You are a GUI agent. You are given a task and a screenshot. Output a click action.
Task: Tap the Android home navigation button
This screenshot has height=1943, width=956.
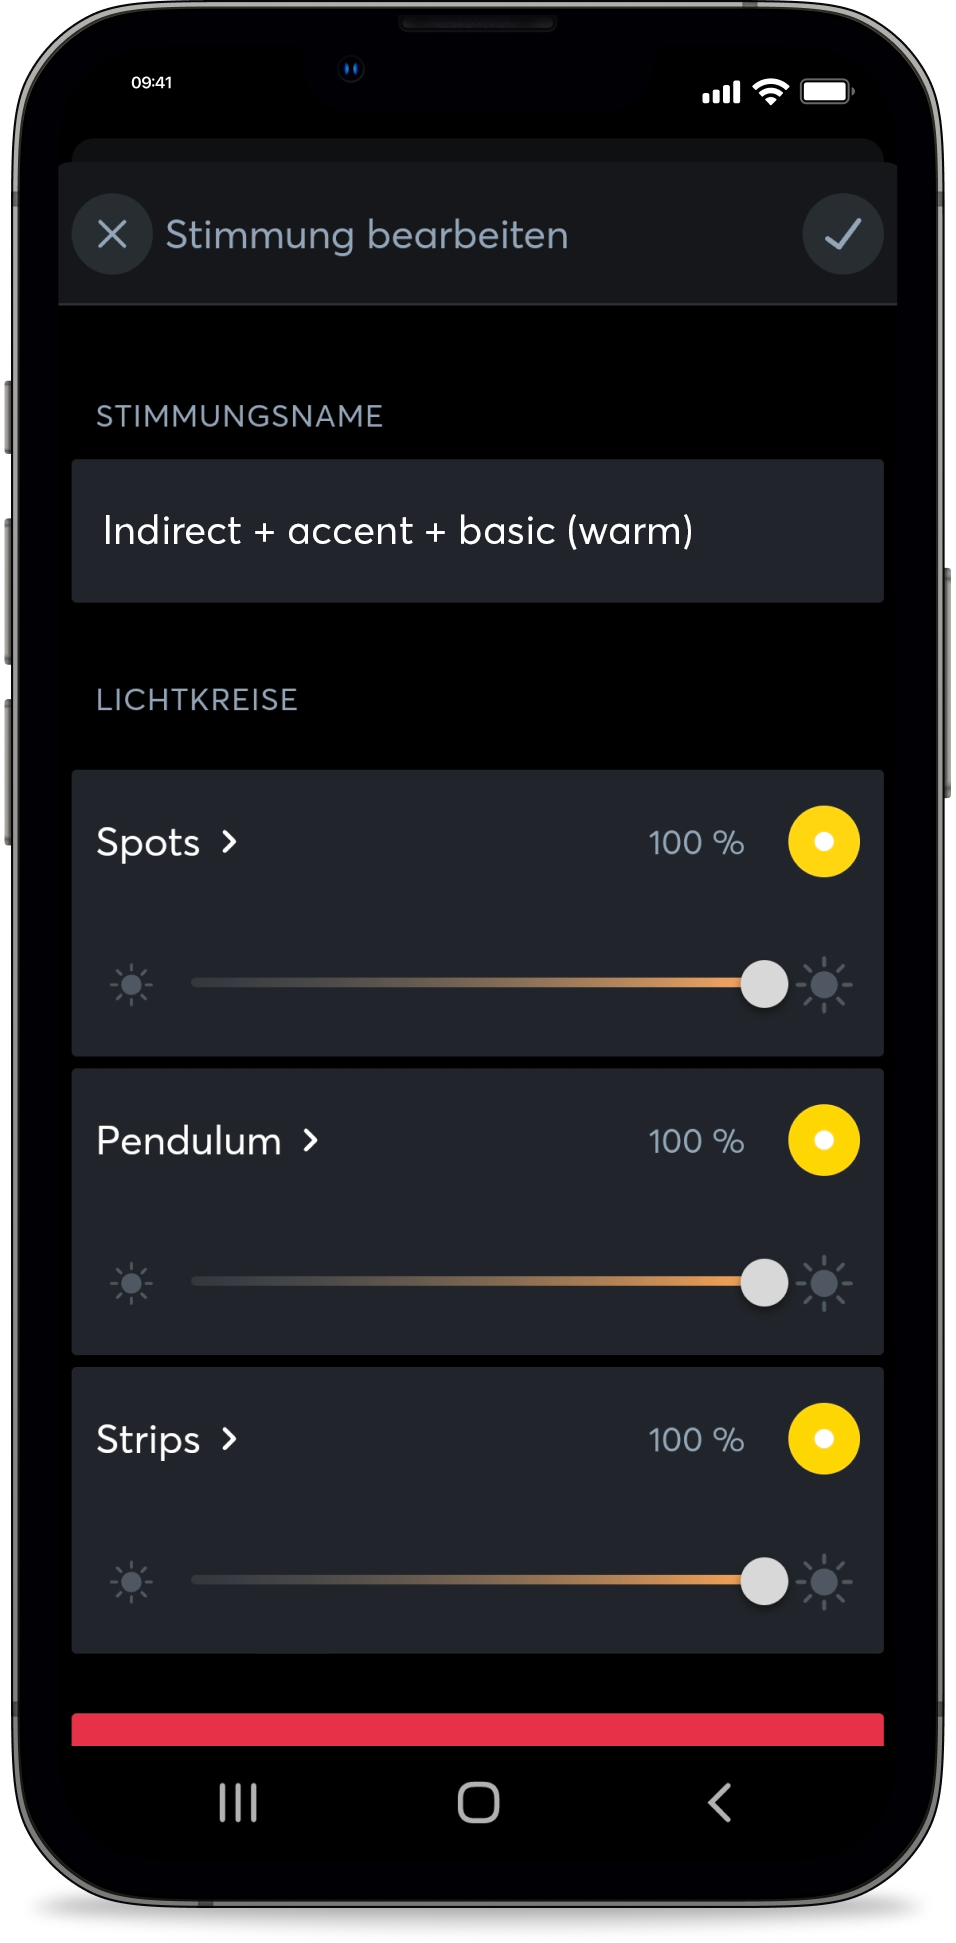point(478,1803)
